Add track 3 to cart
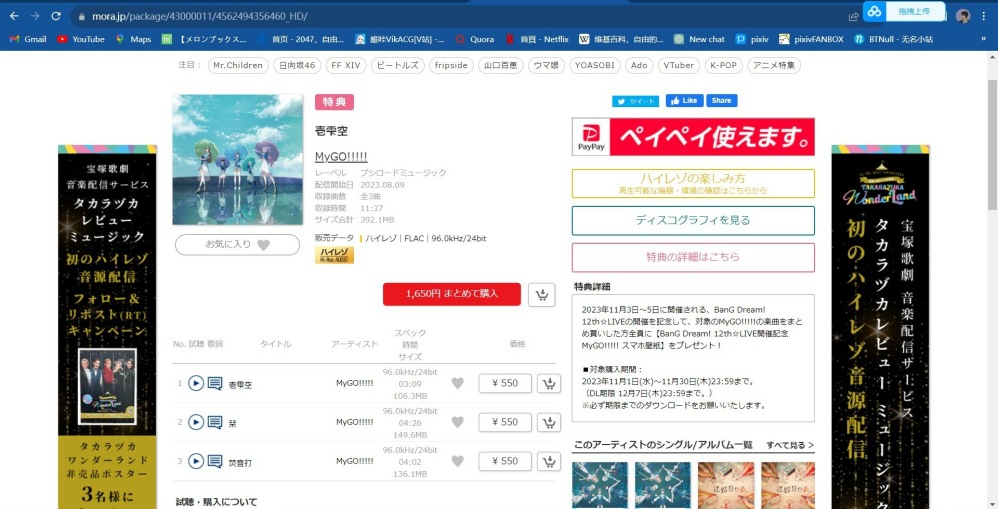This screenshot has width=998, height=509. pos(549,461)
